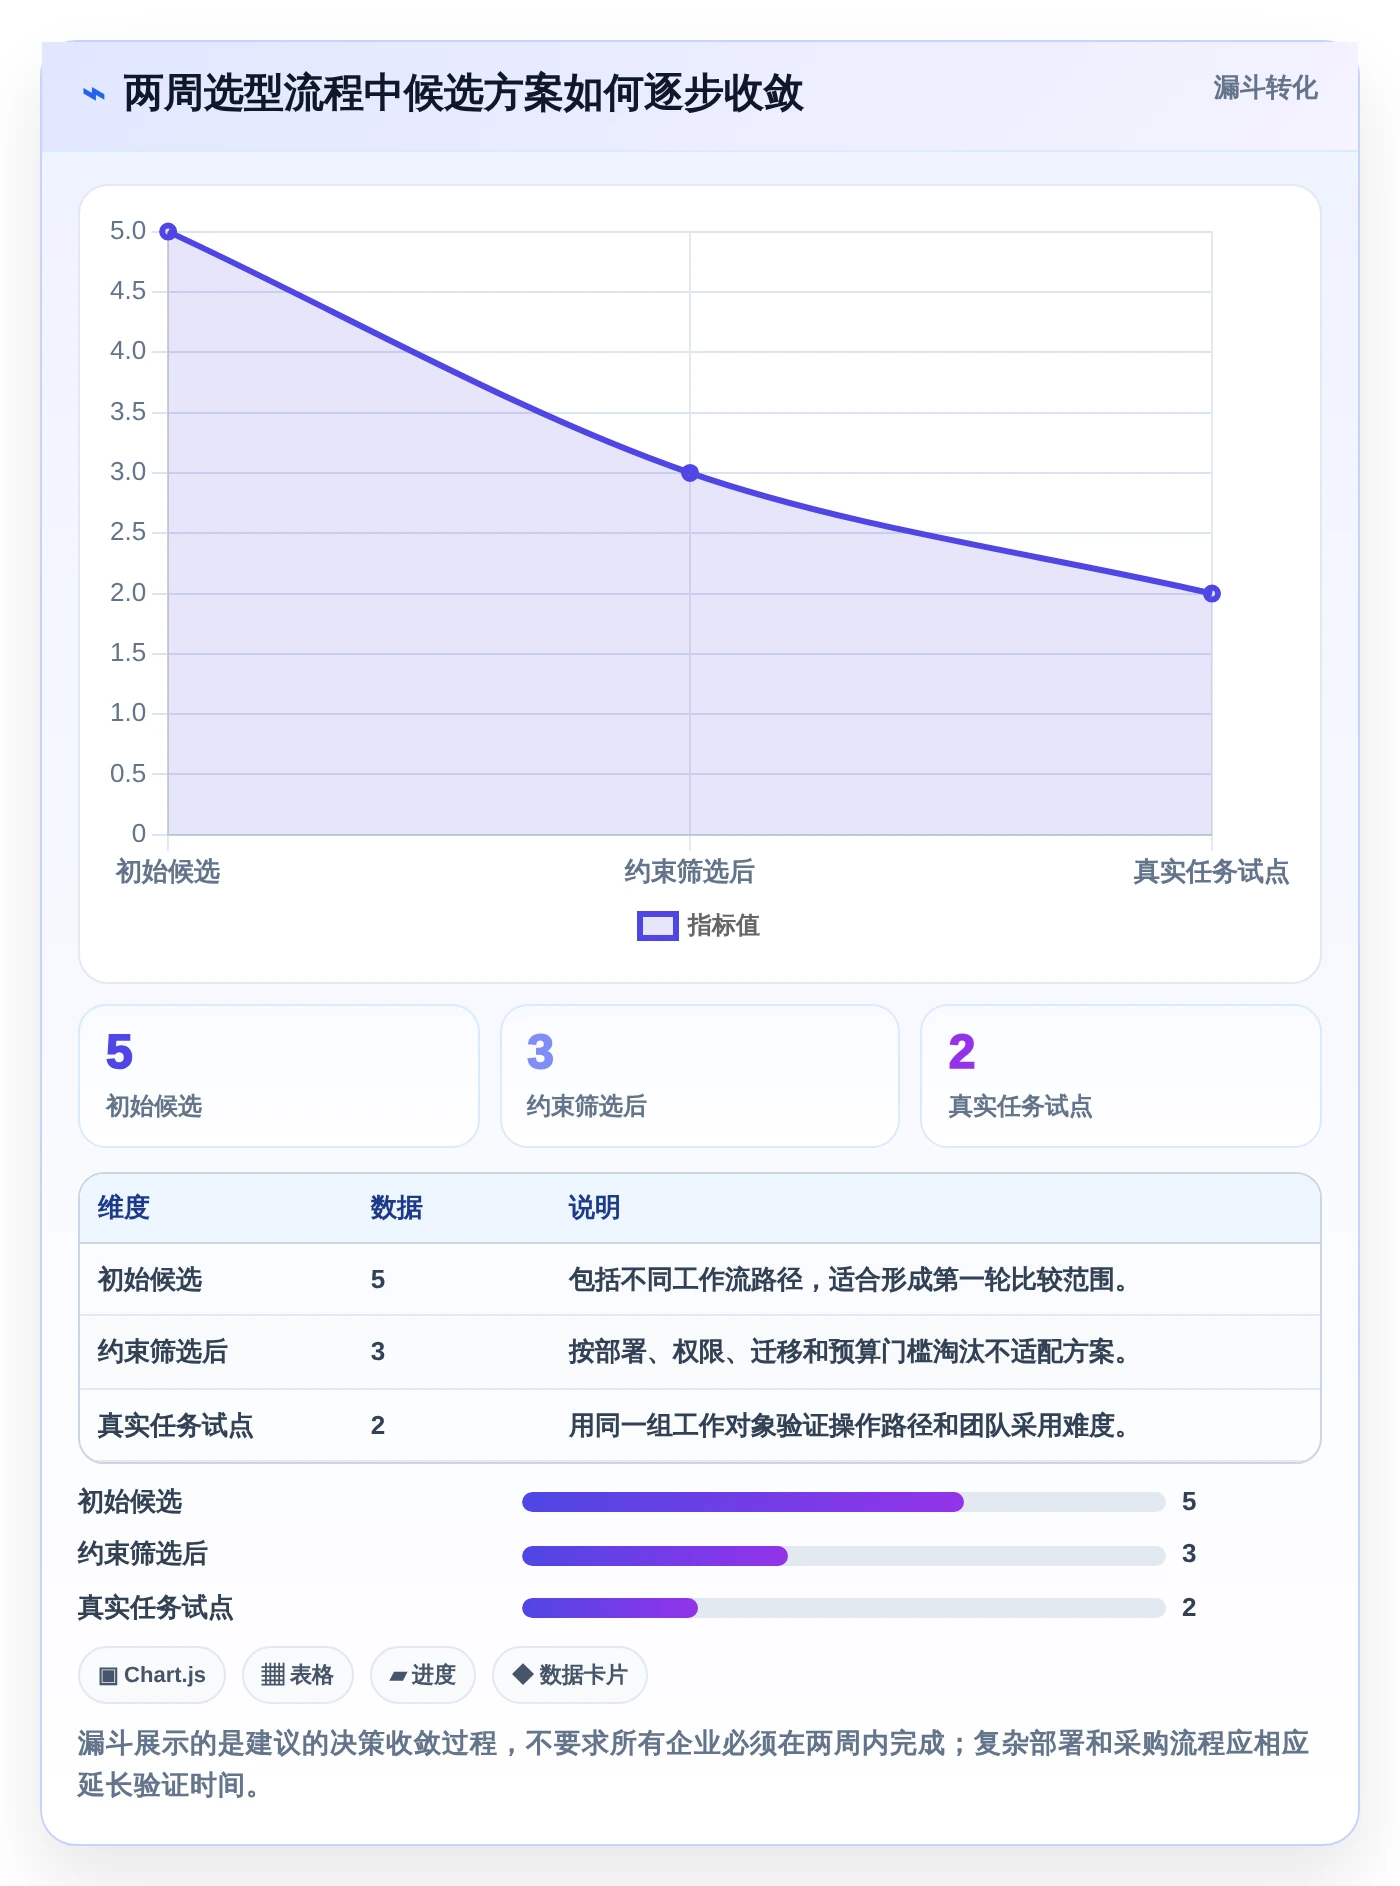Screen dimensions: 1400x1886
Task: Click the 指标值 legend label
Action: coord(723,926)
